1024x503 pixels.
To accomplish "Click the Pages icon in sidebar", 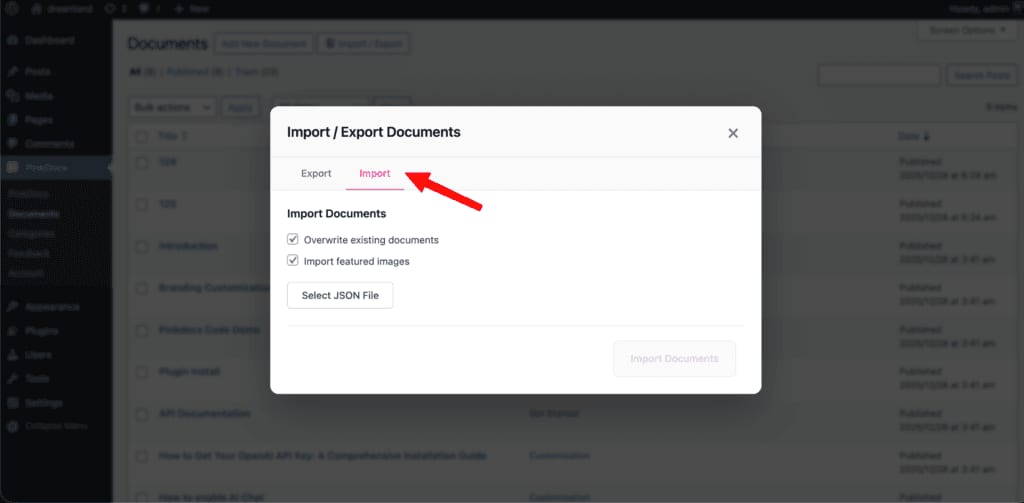I will pos(12,120).
